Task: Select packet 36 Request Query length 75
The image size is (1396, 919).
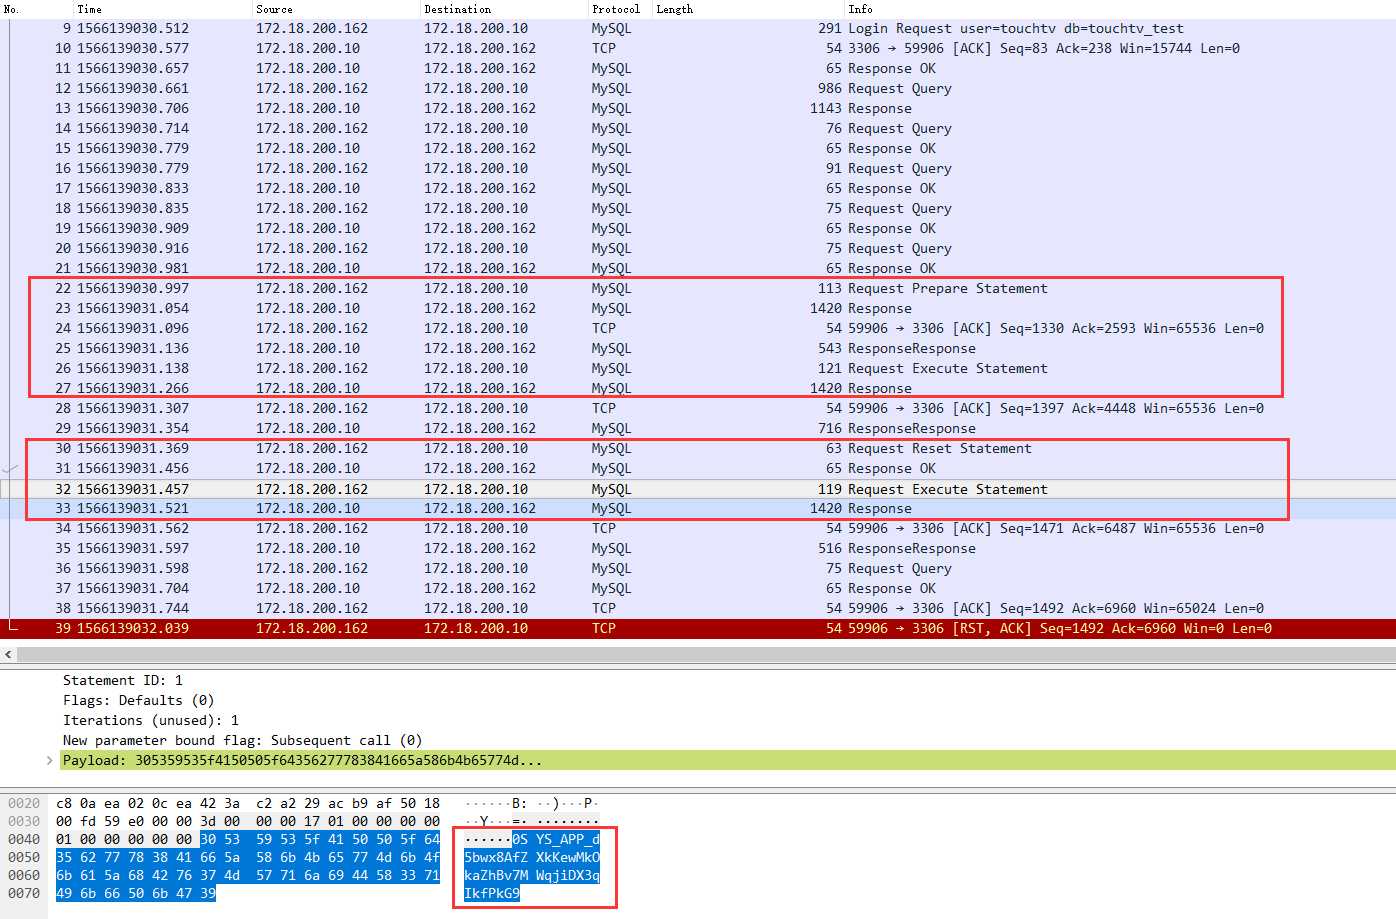Action: click(698, 568)
